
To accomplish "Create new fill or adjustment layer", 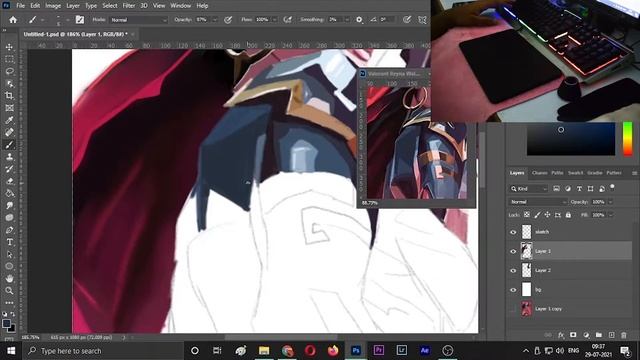I will pyautogui.click(x=586, y=335).
